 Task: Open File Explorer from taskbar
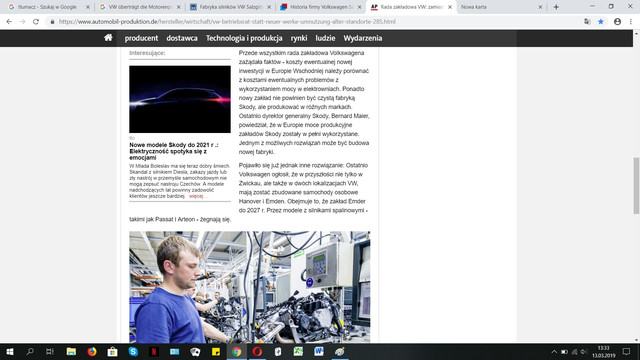click(x=71, y=351)
